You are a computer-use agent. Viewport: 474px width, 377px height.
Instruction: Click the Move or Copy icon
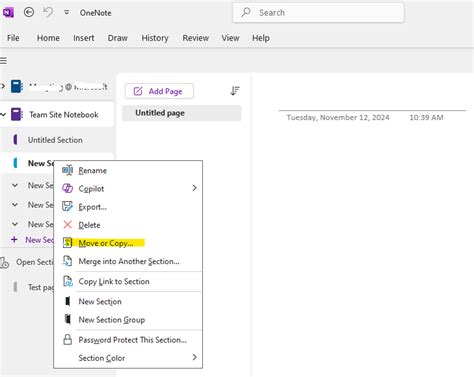[x=67, y=243]
